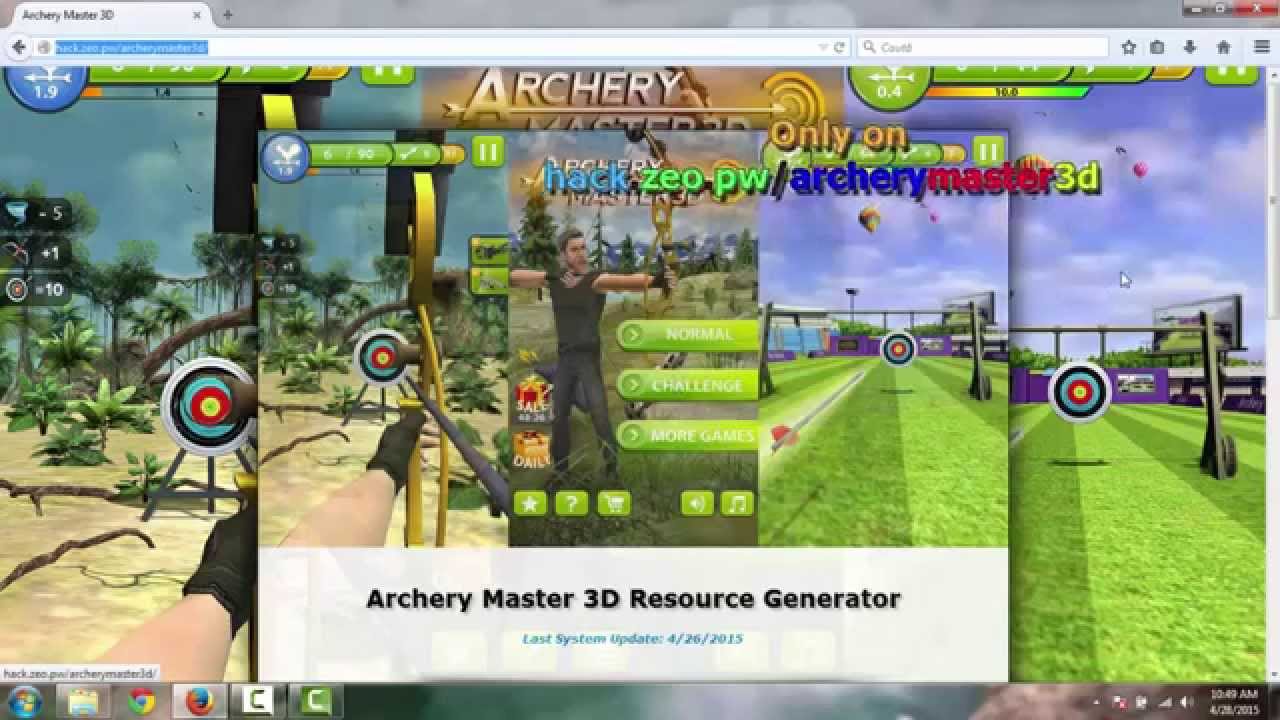
Task: Click the target on the purple stadium wall
Action: click(x=1080, y=391)
